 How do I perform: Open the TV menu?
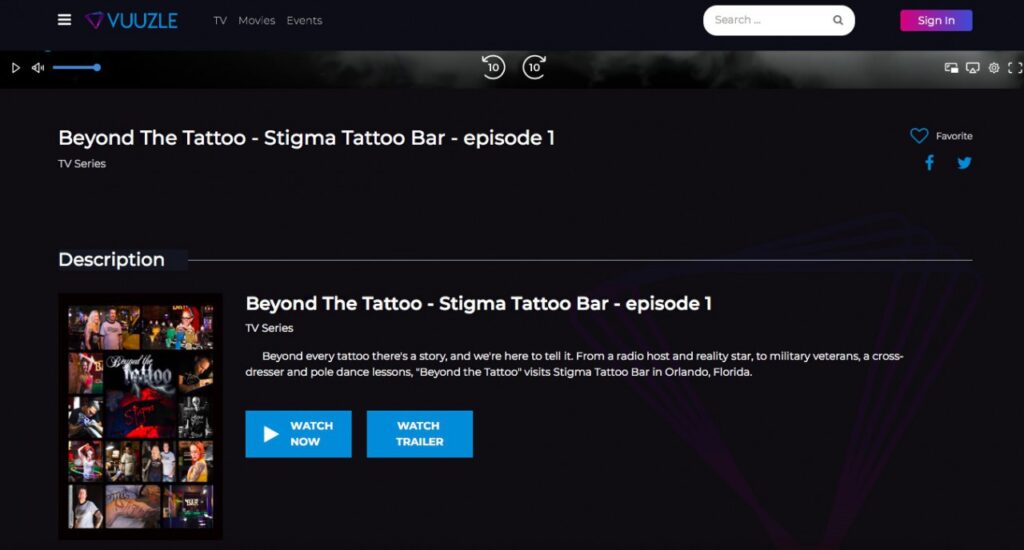click(x=220, y=21)
